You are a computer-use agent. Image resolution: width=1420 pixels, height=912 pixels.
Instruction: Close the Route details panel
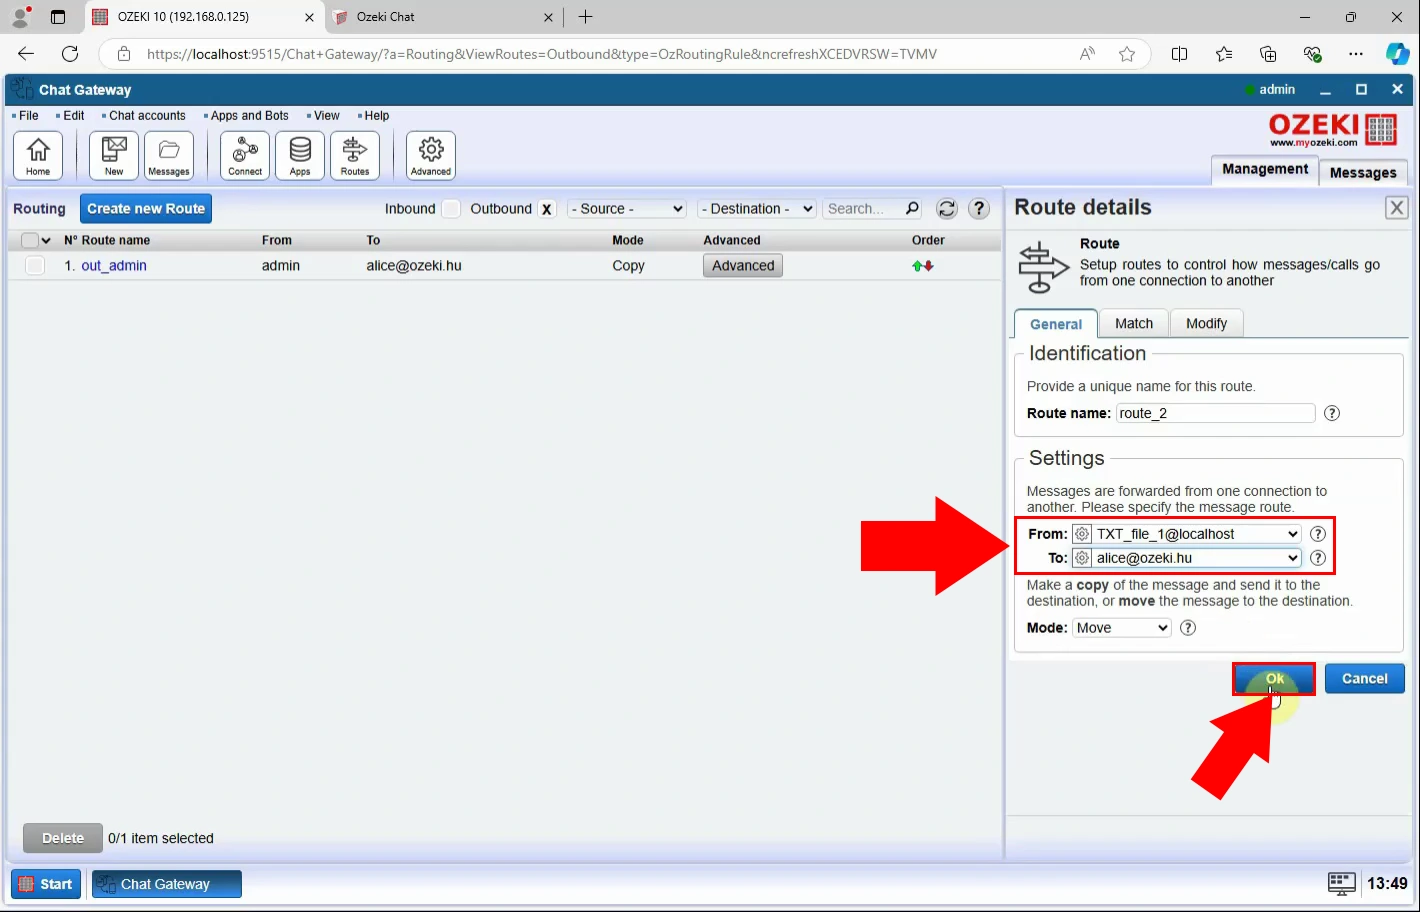coord(1397,207)
